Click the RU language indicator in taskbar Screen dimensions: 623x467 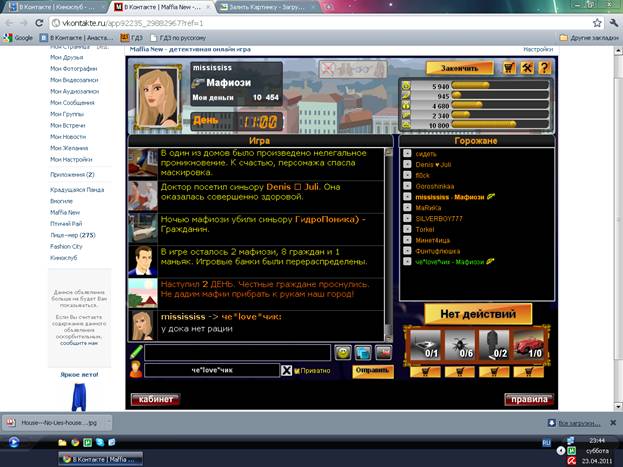(x=546, y=442)
